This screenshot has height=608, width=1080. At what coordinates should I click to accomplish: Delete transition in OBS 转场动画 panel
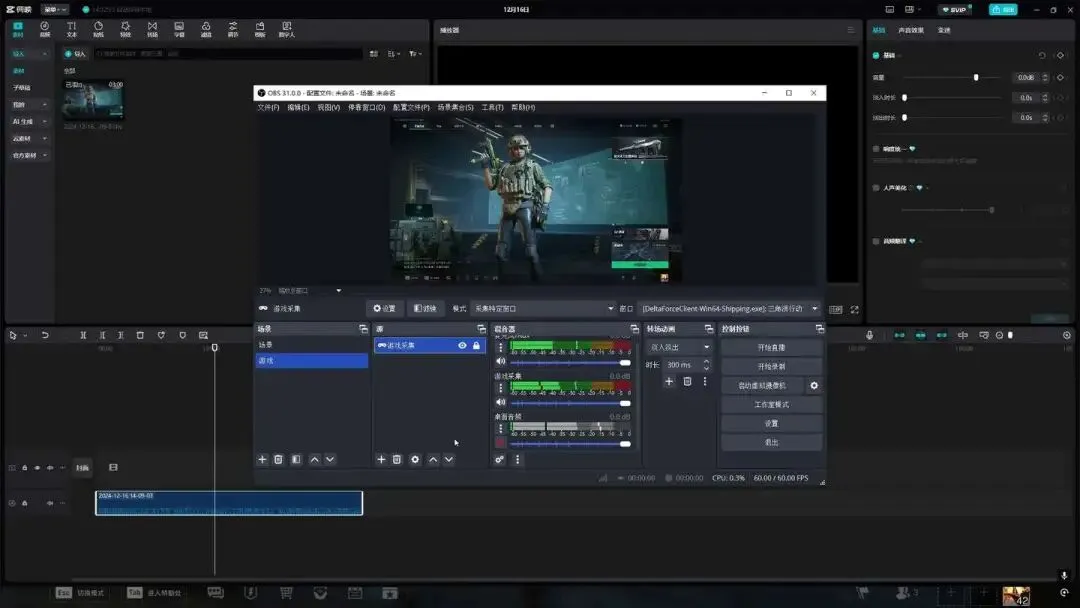687,381
